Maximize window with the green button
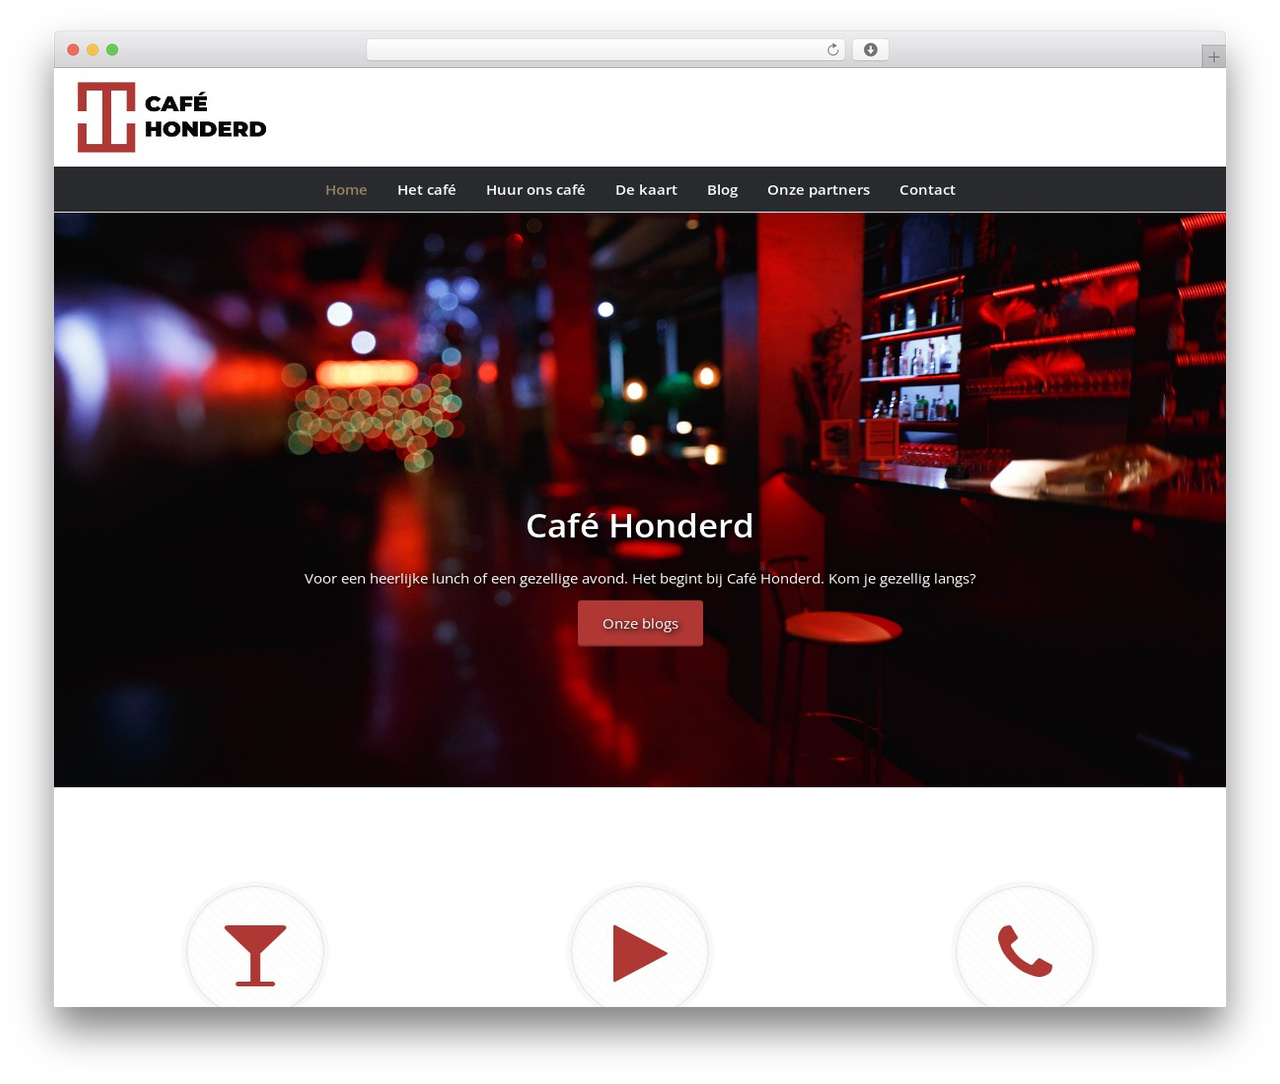The image size is (1280, 1084). click(112, 50)
